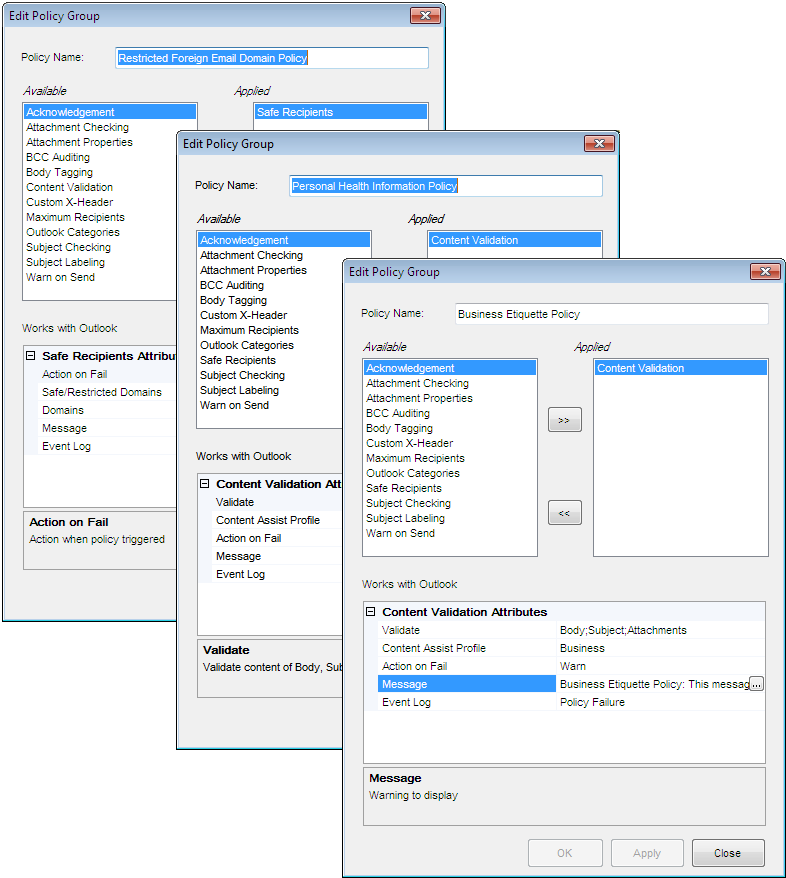This screenshot has height=878, width=786.
Task: Click Event Log row in Personal Health window
Action: (x=277, y=574)
